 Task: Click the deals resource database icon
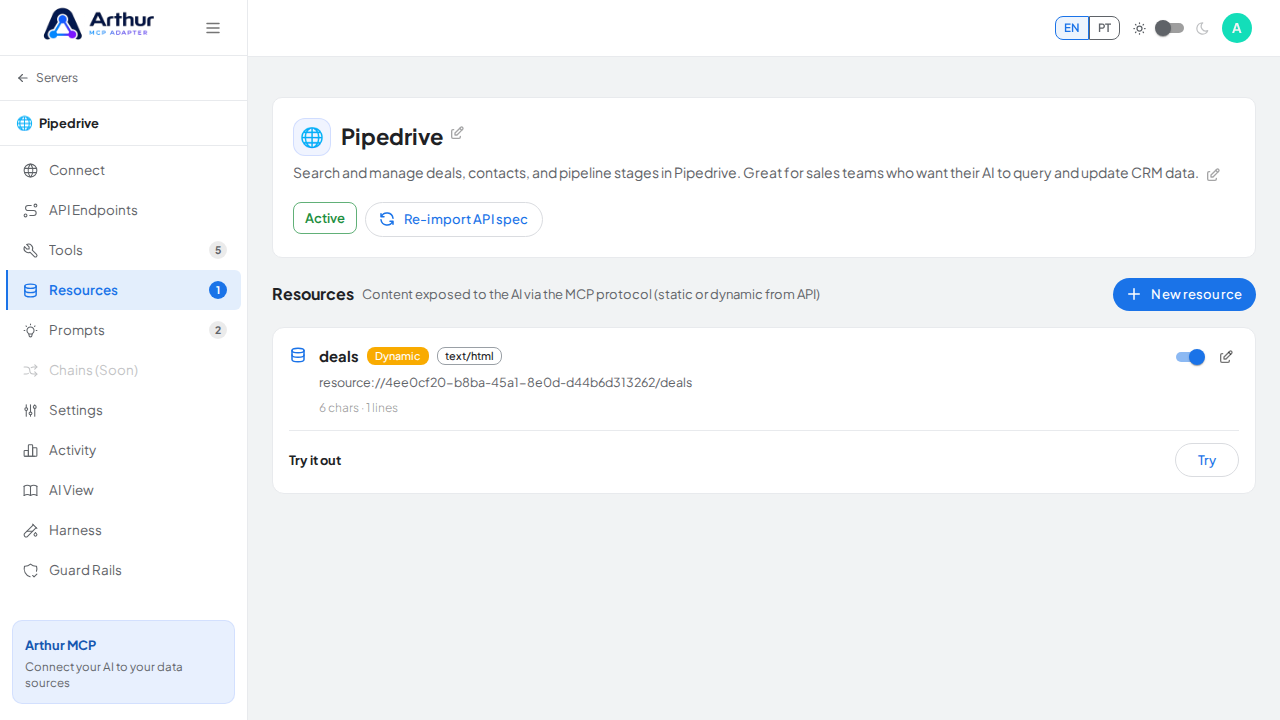tap(298, 355)
